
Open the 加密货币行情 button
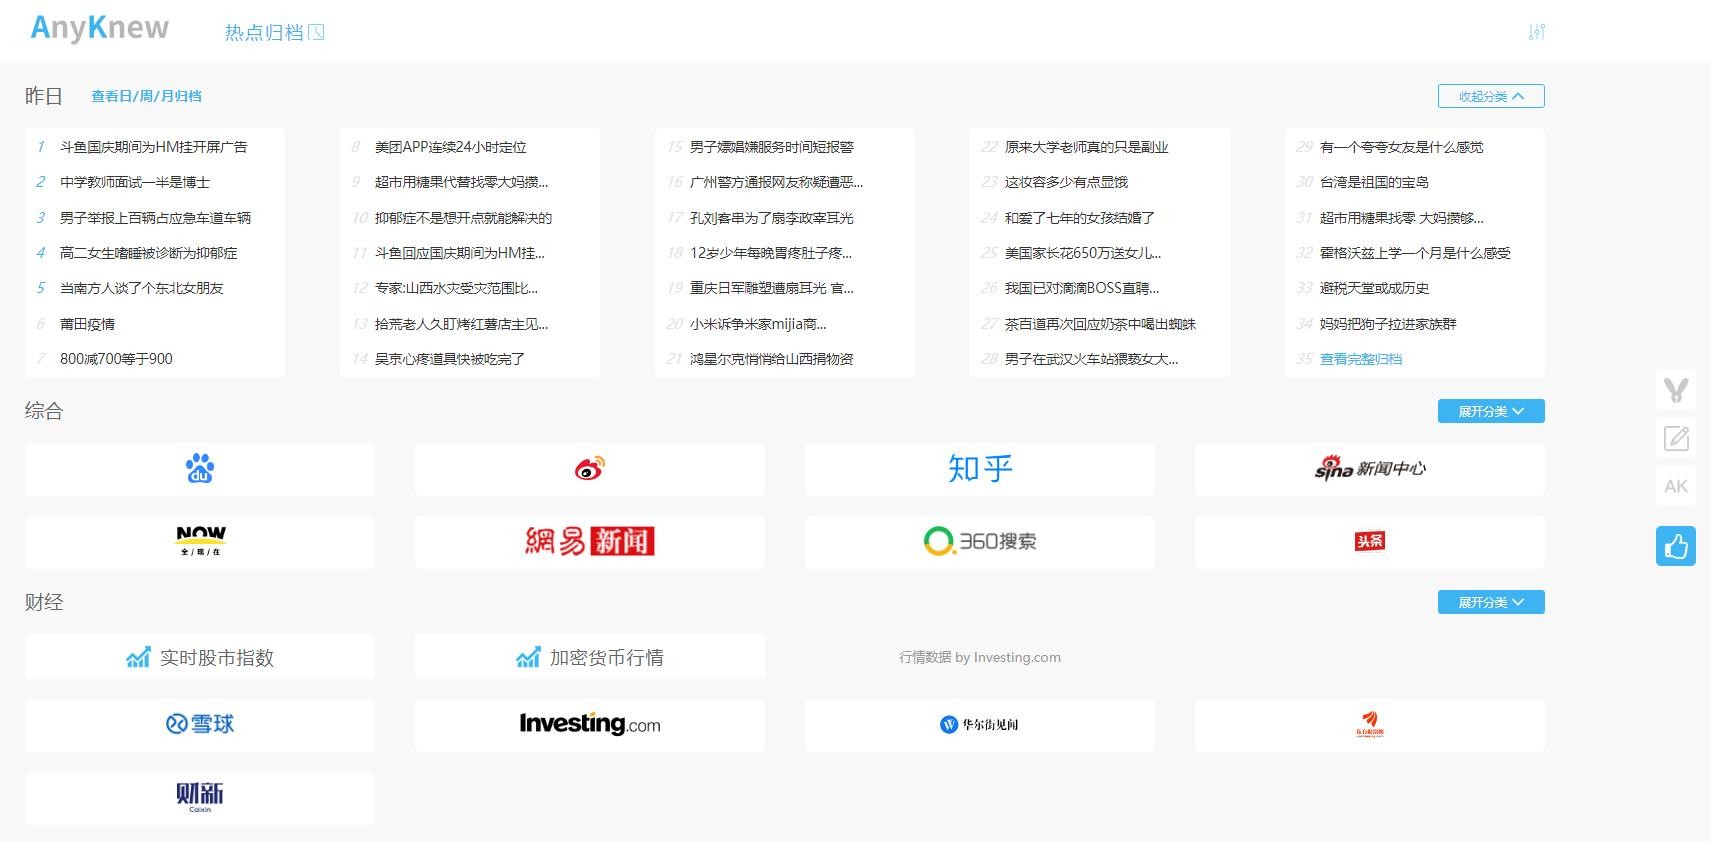[589, 658]
